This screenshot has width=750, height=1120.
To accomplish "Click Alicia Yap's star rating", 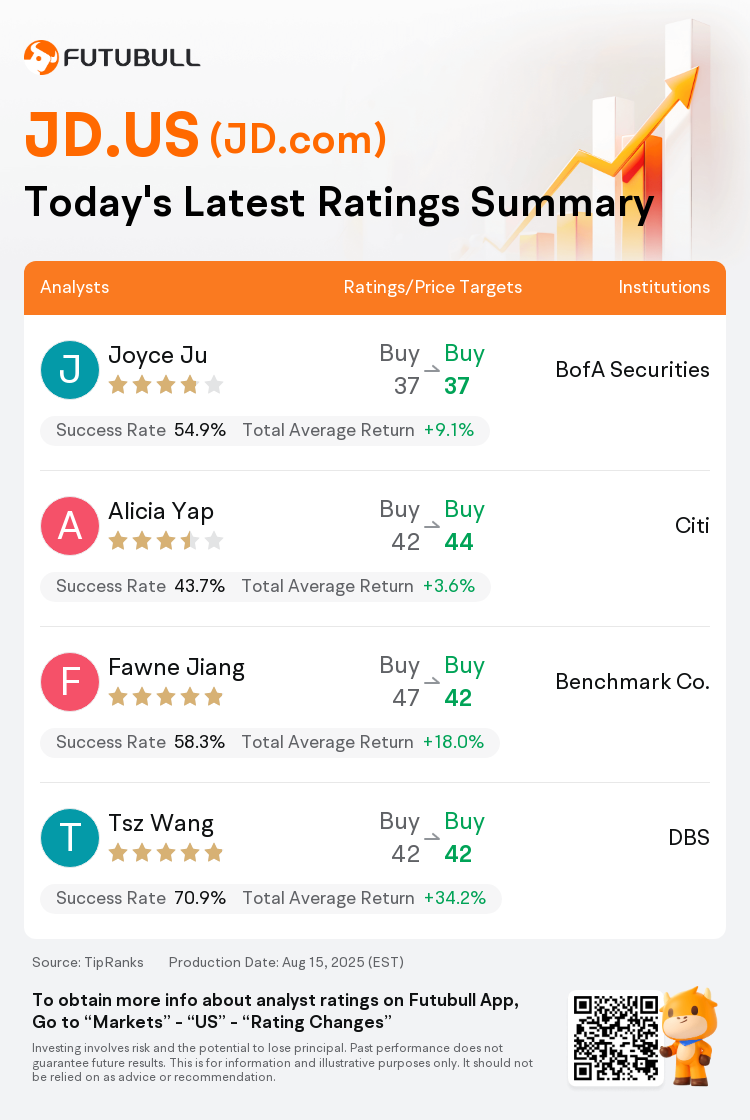I will [x=166, y=541].
